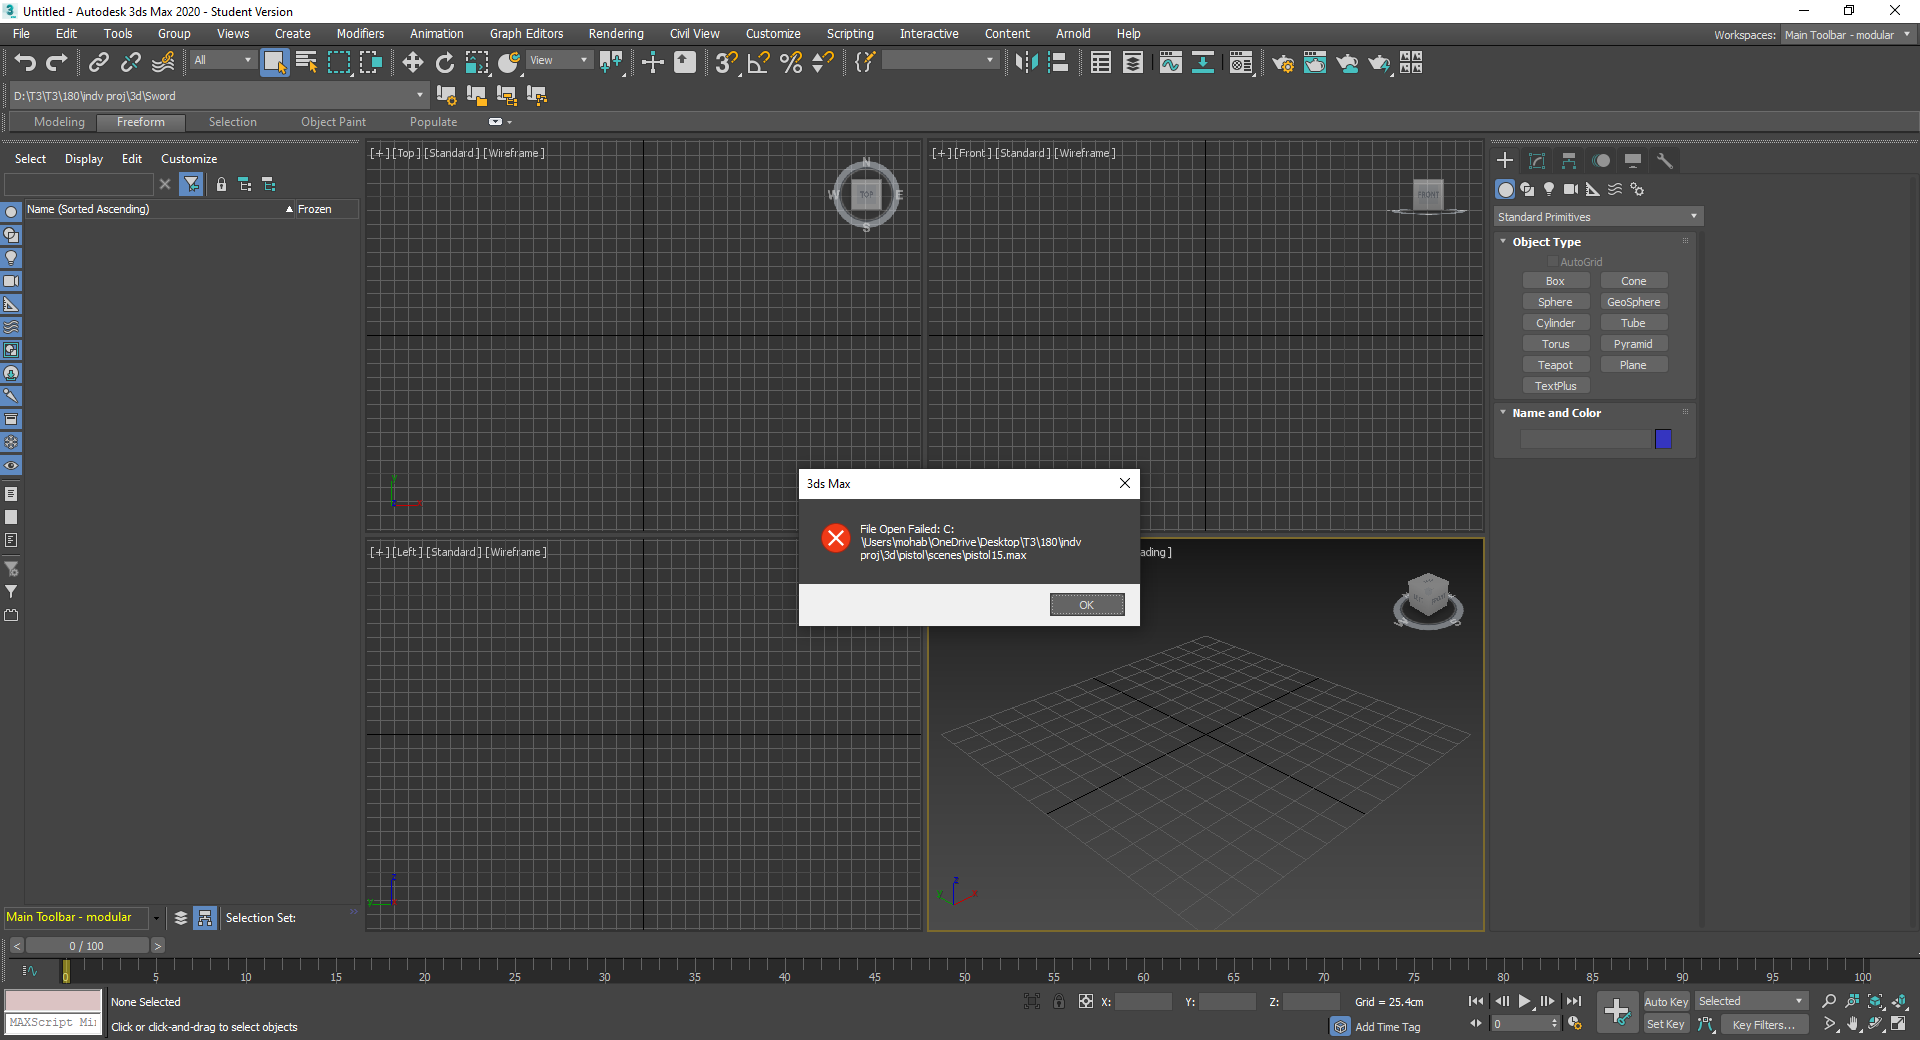Open Render Setup teapot icon
1920x1040 pixels.
coord(1282,63)
